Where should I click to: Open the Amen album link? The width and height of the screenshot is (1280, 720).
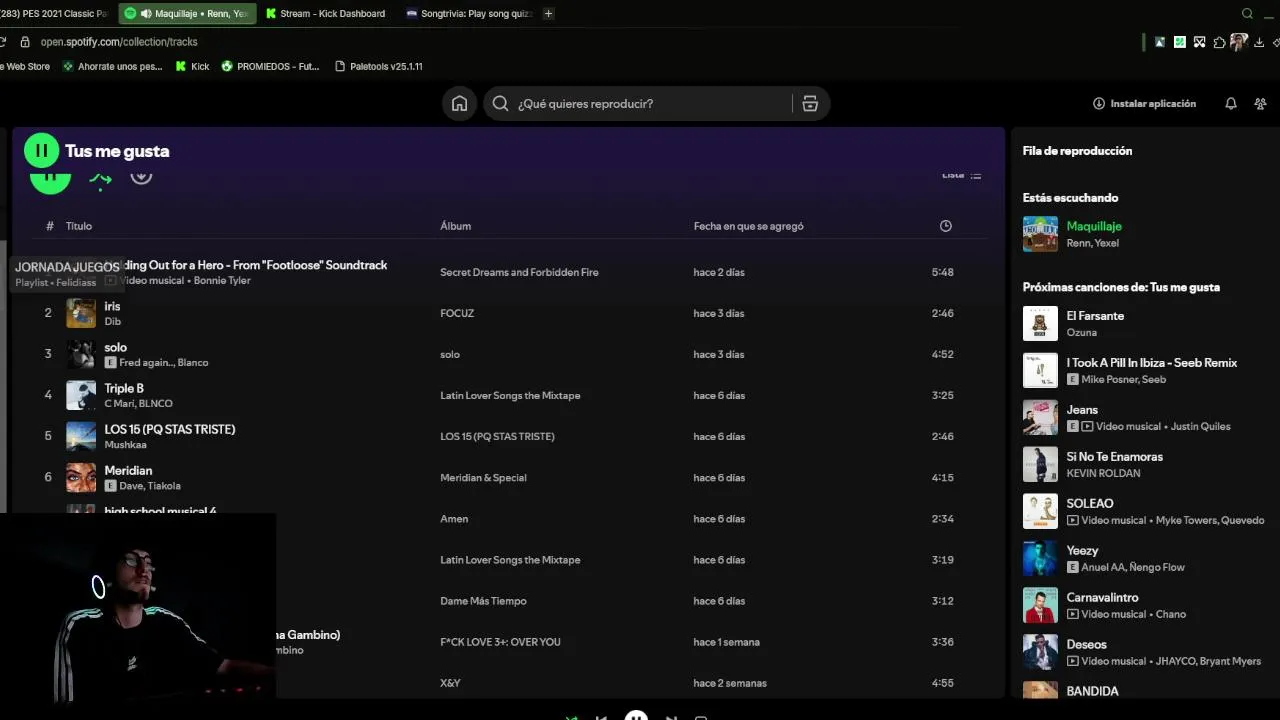click(454, 519)
